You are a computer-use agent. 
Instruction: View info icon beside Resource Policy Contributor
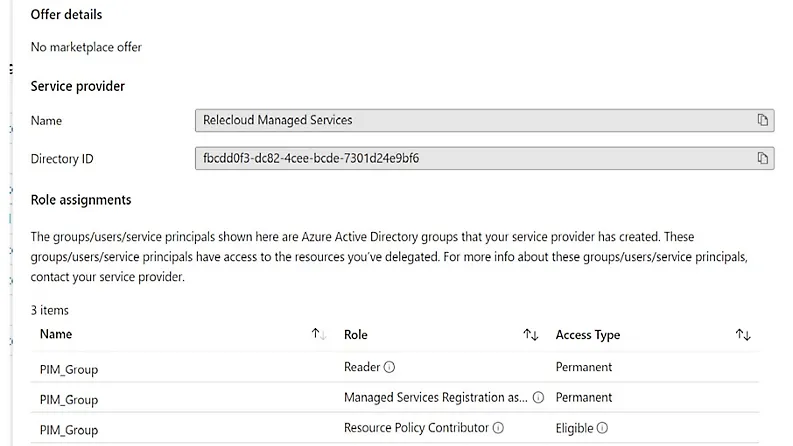pyautogui.click(x=498, y=428)
